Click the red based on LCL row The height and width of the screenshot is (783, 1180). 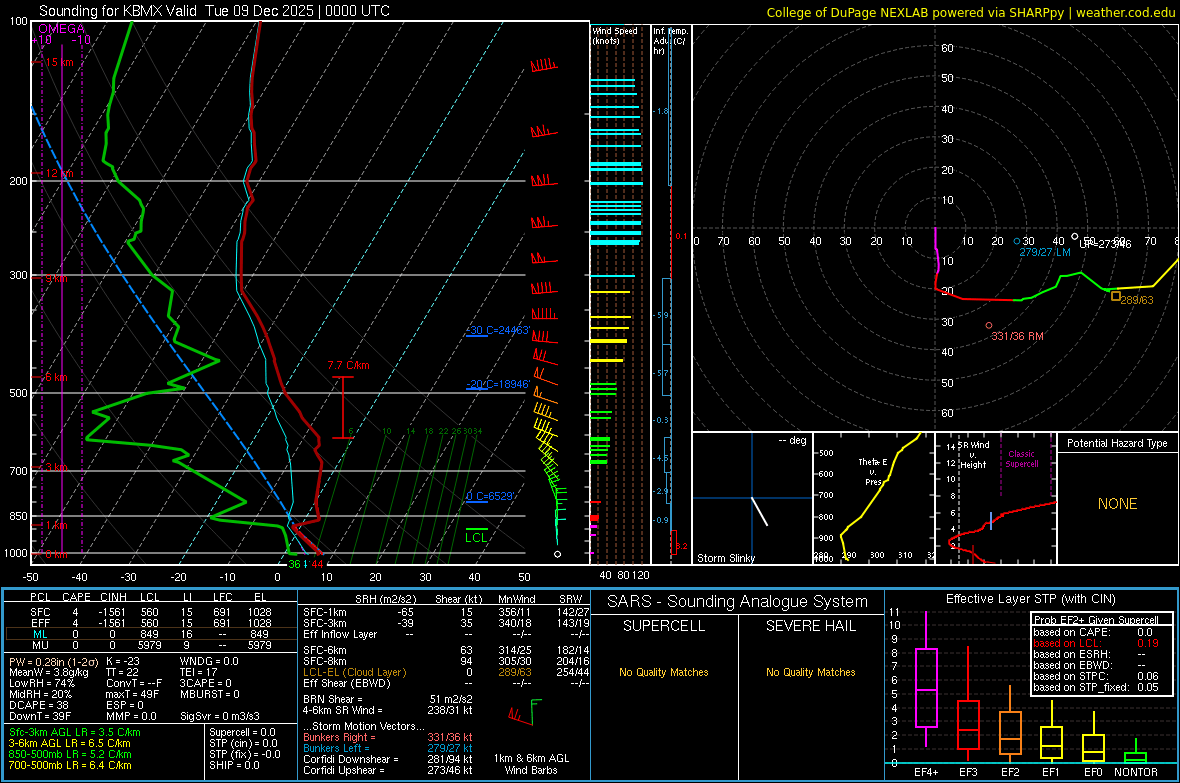[x=1096, y=643]
